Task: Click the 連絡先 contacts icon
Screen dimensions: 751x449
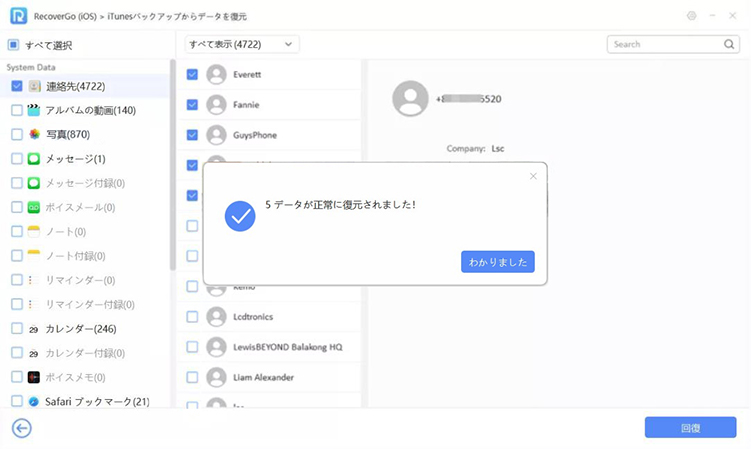Action: tap(34, 86)
